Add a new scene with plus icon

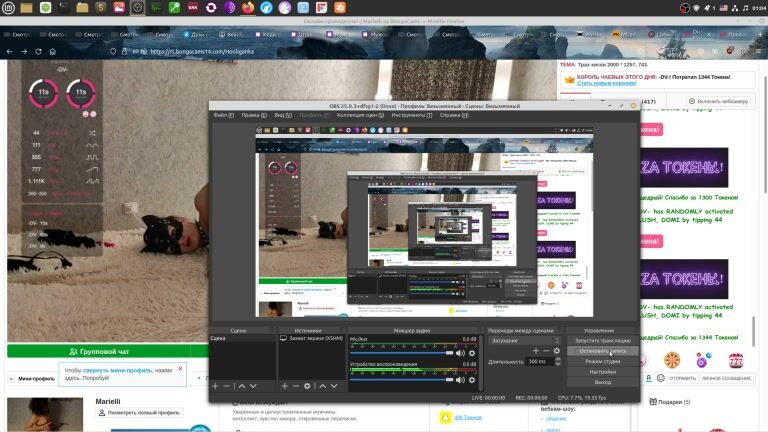(215, 385)
